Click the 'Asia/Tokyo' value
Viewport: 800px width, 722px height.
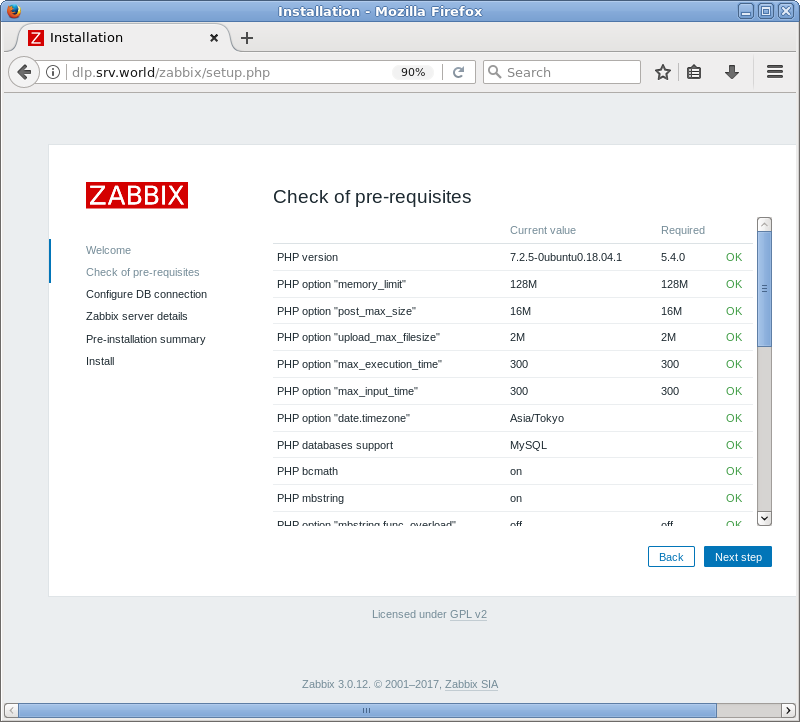tap(537, 418)
